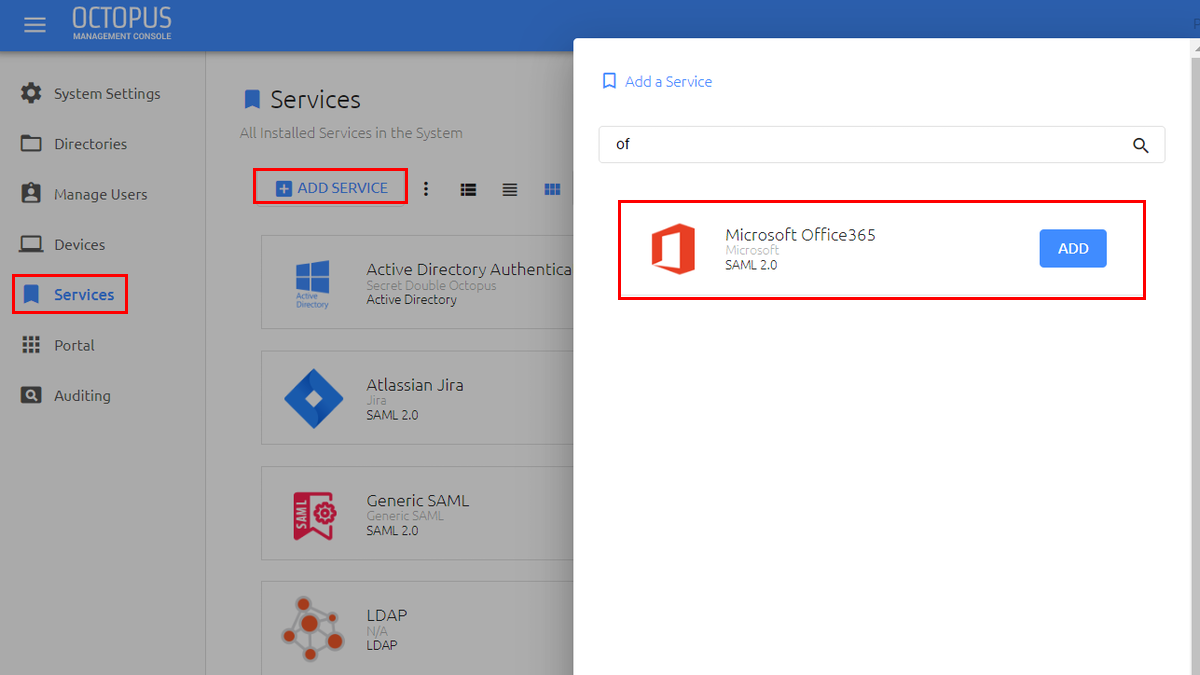Click the Manage Users badge icon
This screenshot has height=675, width=1200.
(x=32, y=193)
